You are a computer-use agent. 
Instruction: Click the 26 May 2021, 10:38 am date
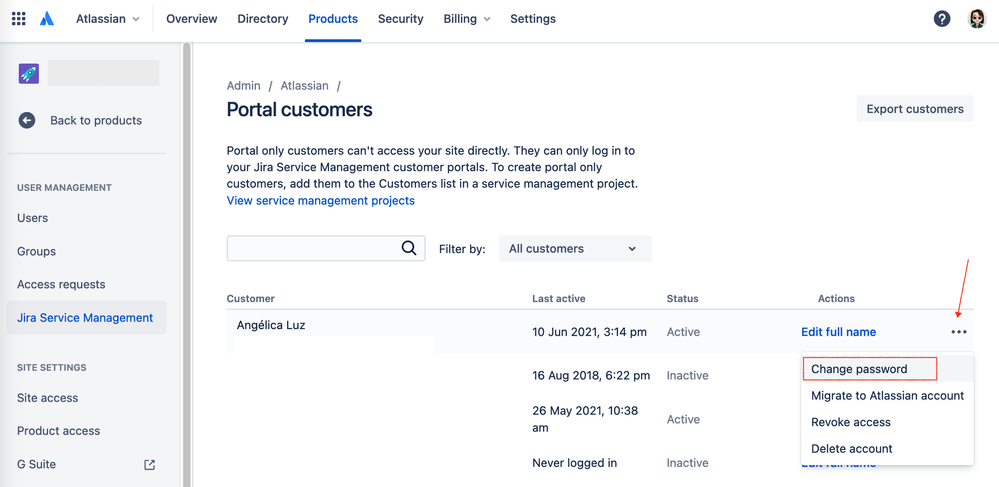point(585,419)
